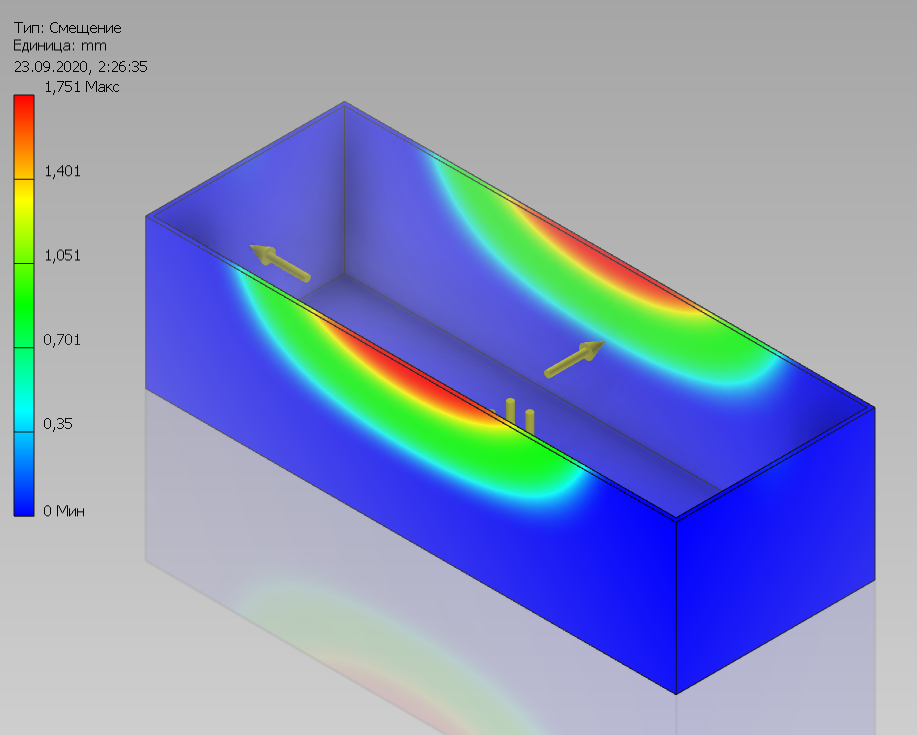Select the '1,051' legend value
This screenshot has width=917, height=735.
pos(62,255)
